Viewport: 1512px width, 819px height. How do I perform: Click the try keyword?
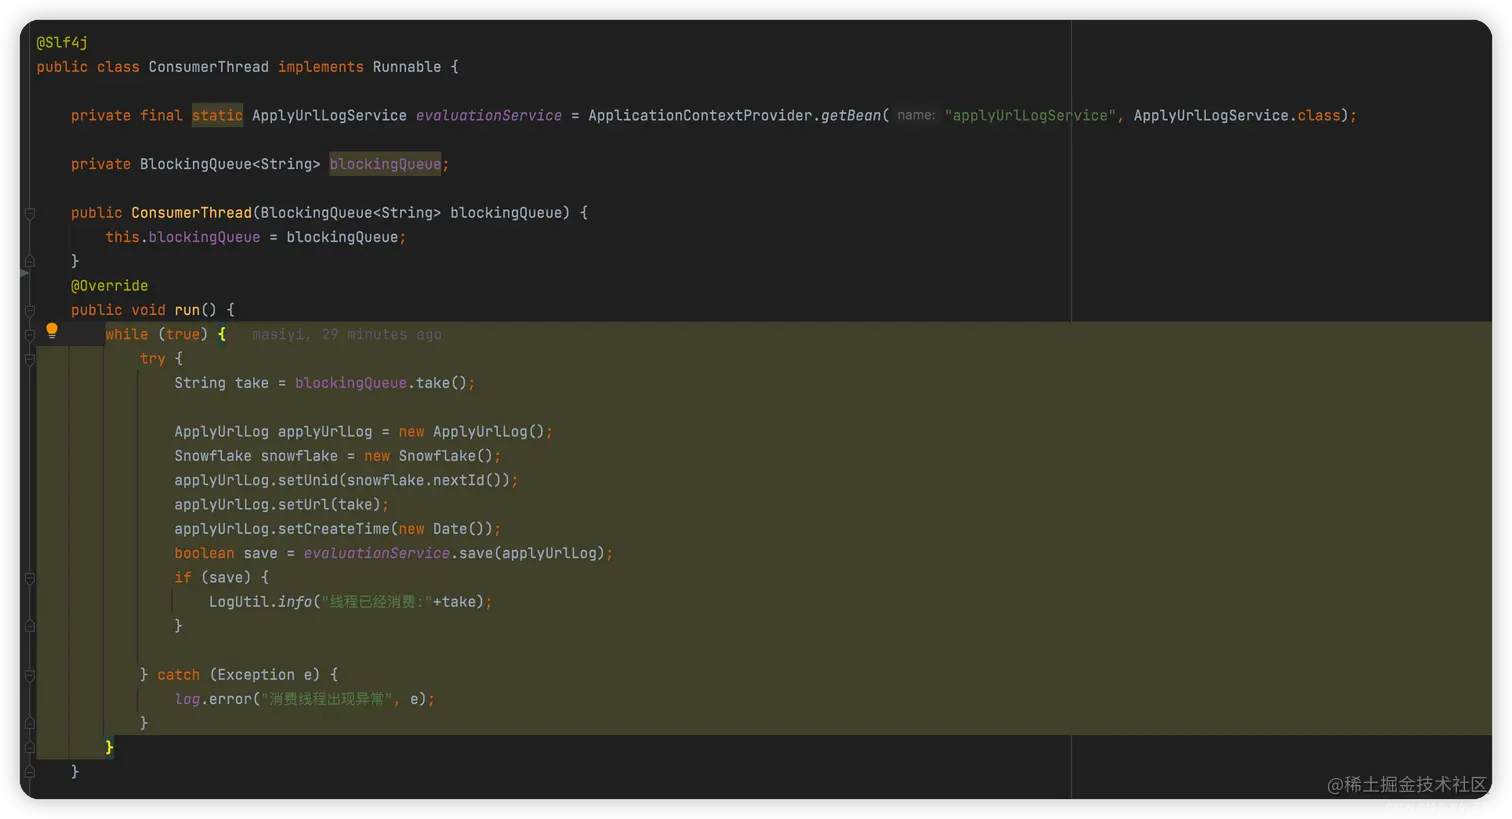(x=153, y=359)
